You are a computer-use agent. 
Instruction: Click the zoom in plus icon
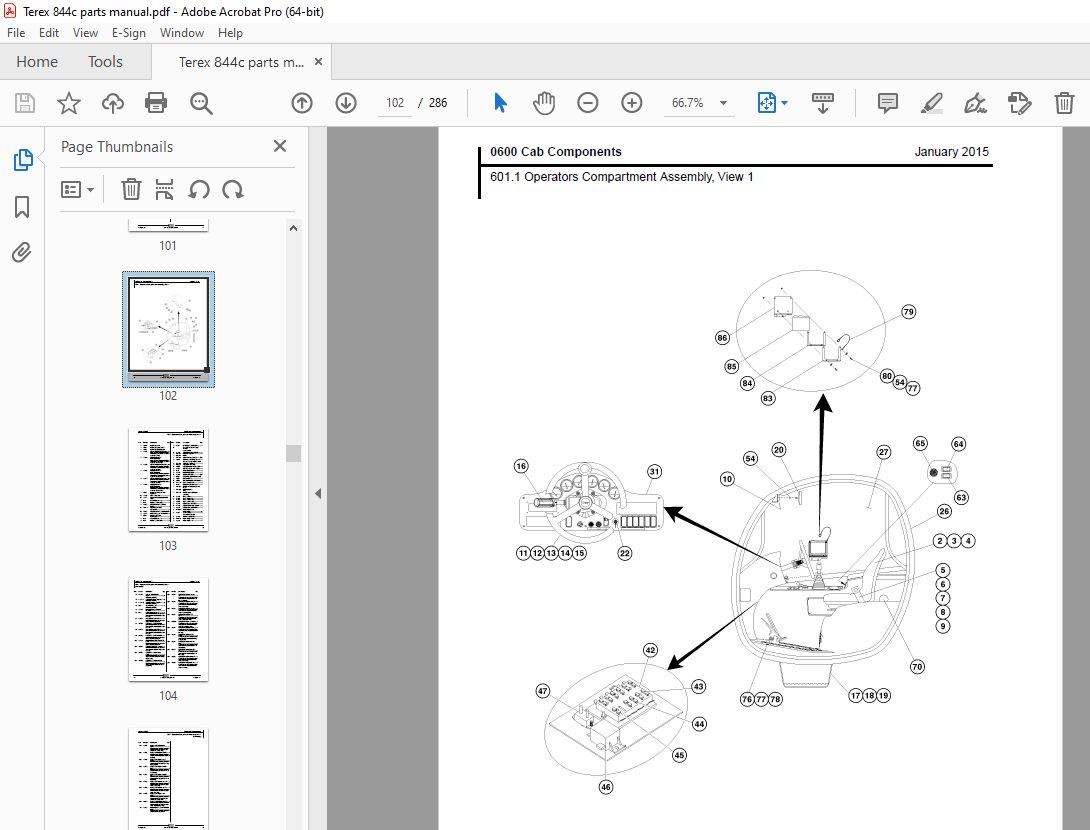click(632, 103)
